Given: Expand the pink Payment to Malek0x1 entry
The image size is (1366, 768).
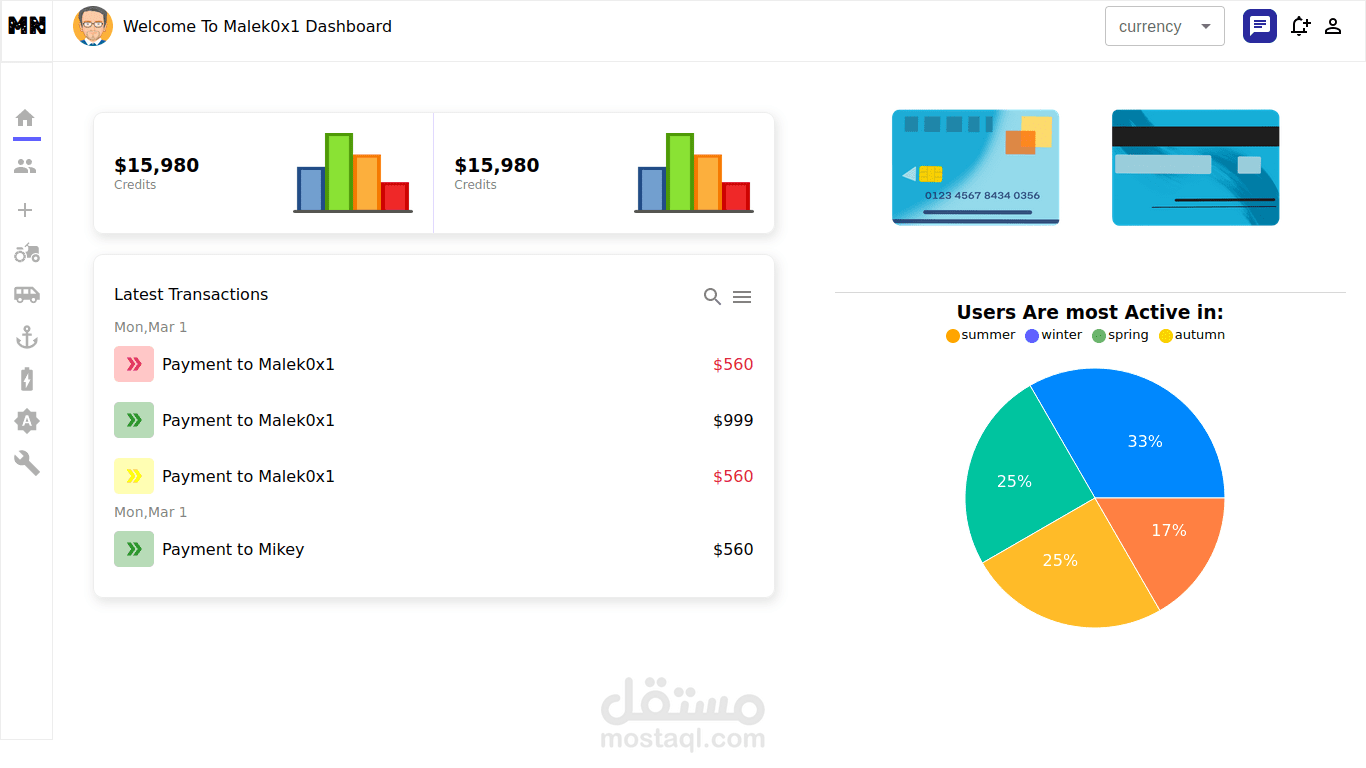Looking at the screenshot, I should [133, 364].
